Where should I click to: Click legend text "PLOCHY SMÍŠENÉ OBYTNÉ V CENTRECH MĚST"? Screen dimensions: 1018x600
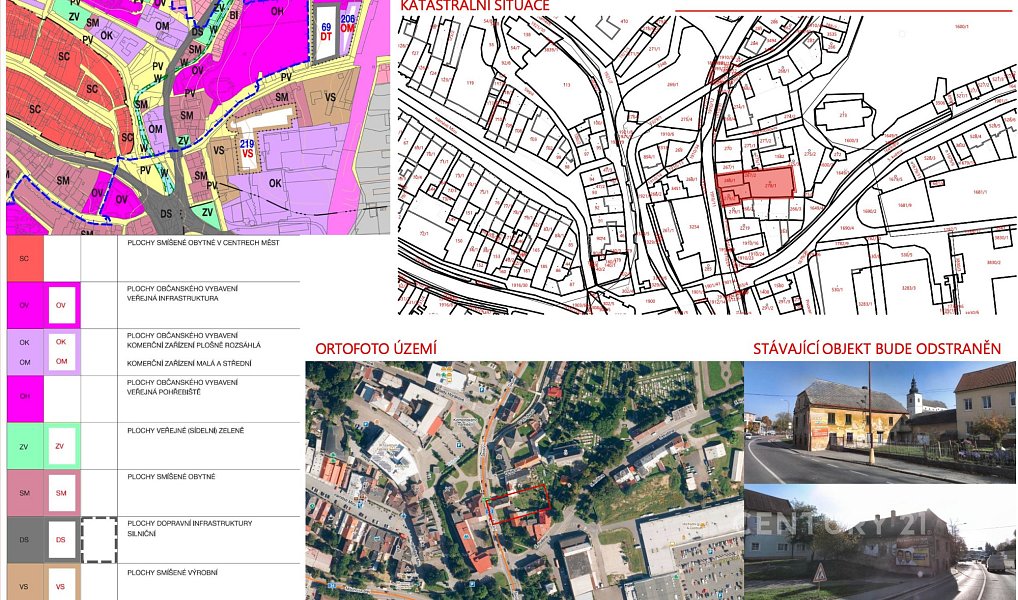203,242
